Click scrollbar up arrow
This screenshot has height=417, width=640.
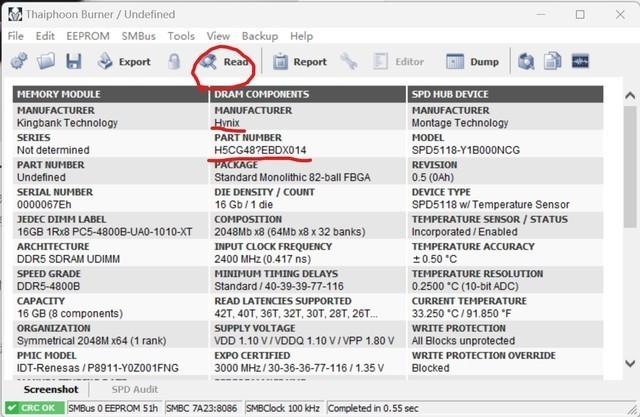(630, 96)
